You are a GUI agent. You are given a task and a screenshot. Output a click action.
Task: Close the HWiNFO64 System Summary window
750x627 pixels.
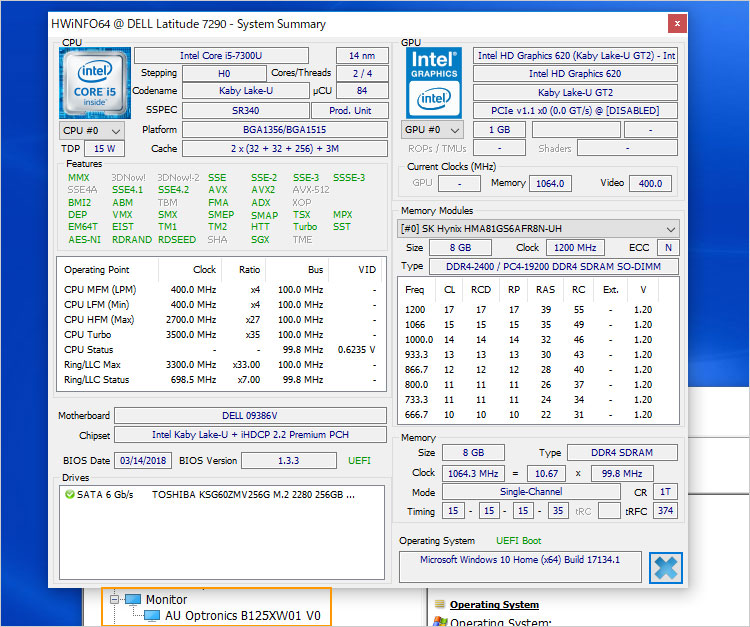(677, 23)
